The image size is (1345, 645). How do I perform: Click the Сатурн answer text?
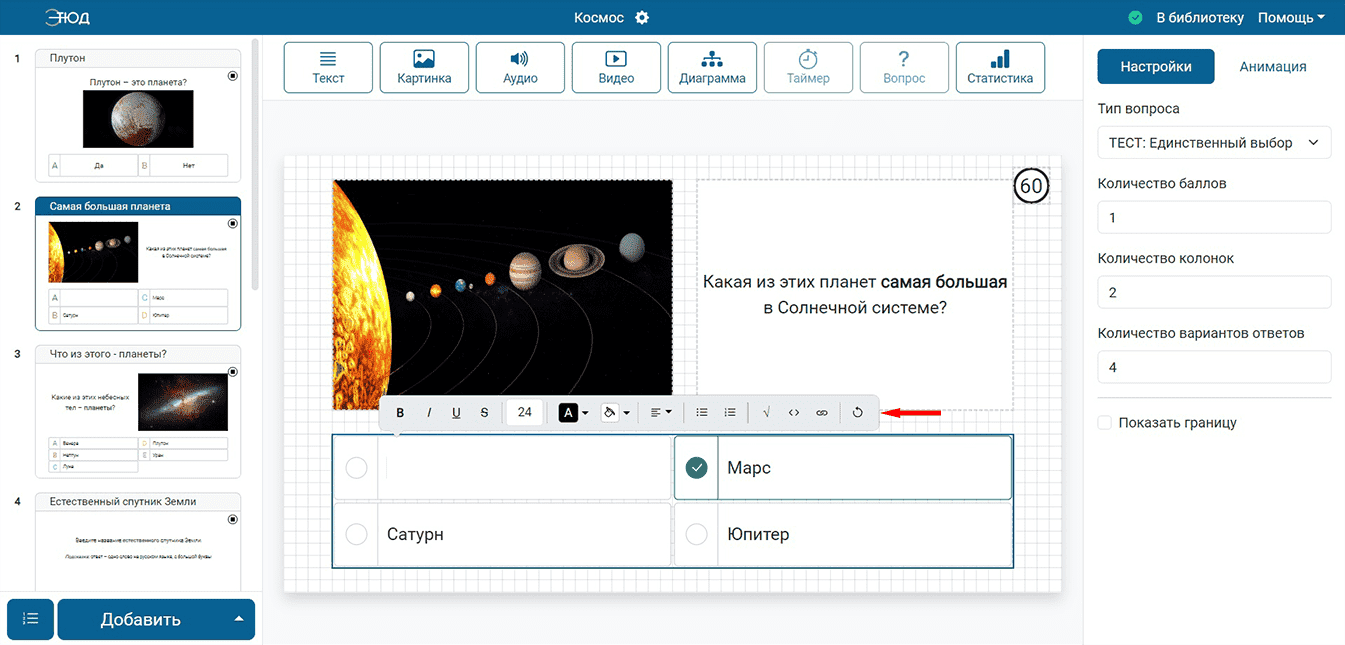[x=415, y=534]
